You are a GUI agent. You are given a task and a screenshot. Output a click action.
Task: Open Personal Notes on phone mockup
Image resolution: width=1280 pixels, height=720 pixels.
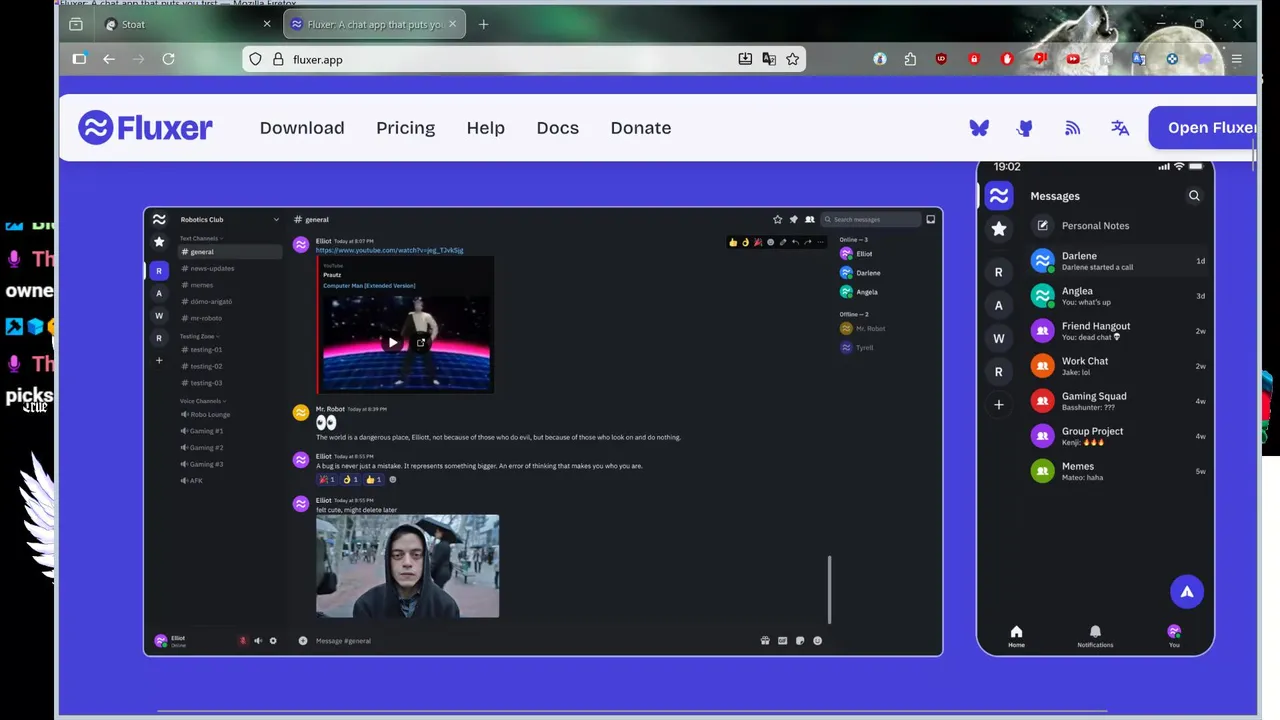click(1118, 226)
